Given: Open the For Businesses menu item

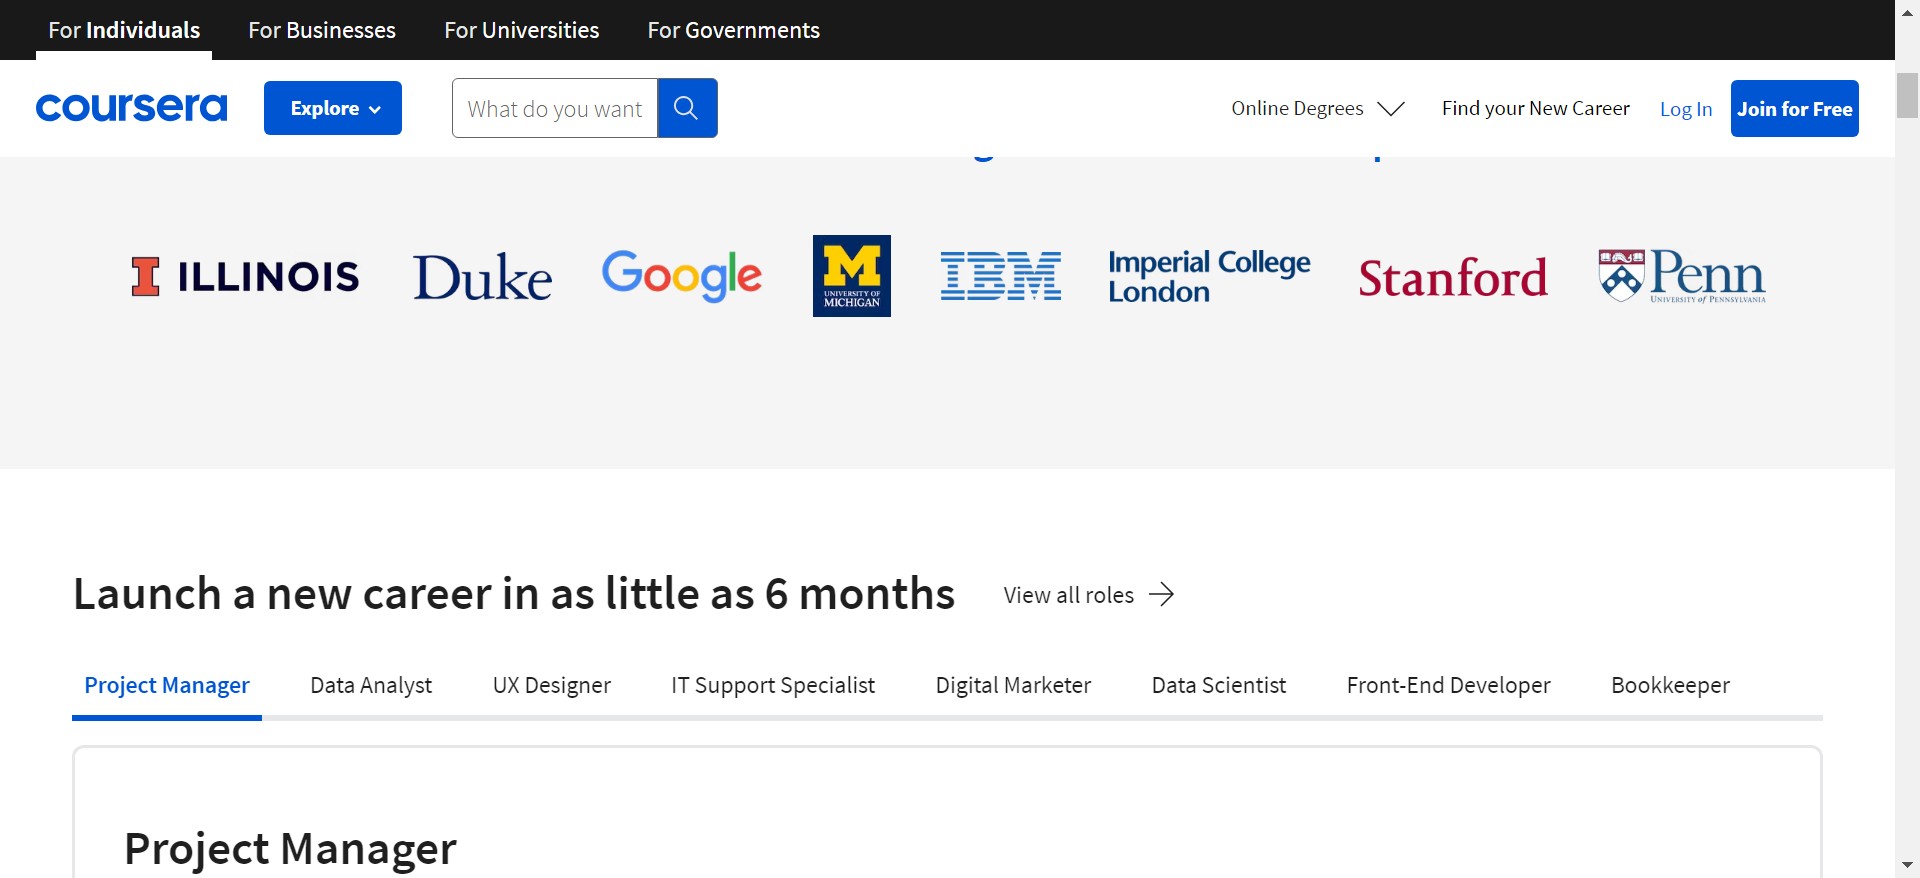Looking at the screenshot, I should point(322,30).
